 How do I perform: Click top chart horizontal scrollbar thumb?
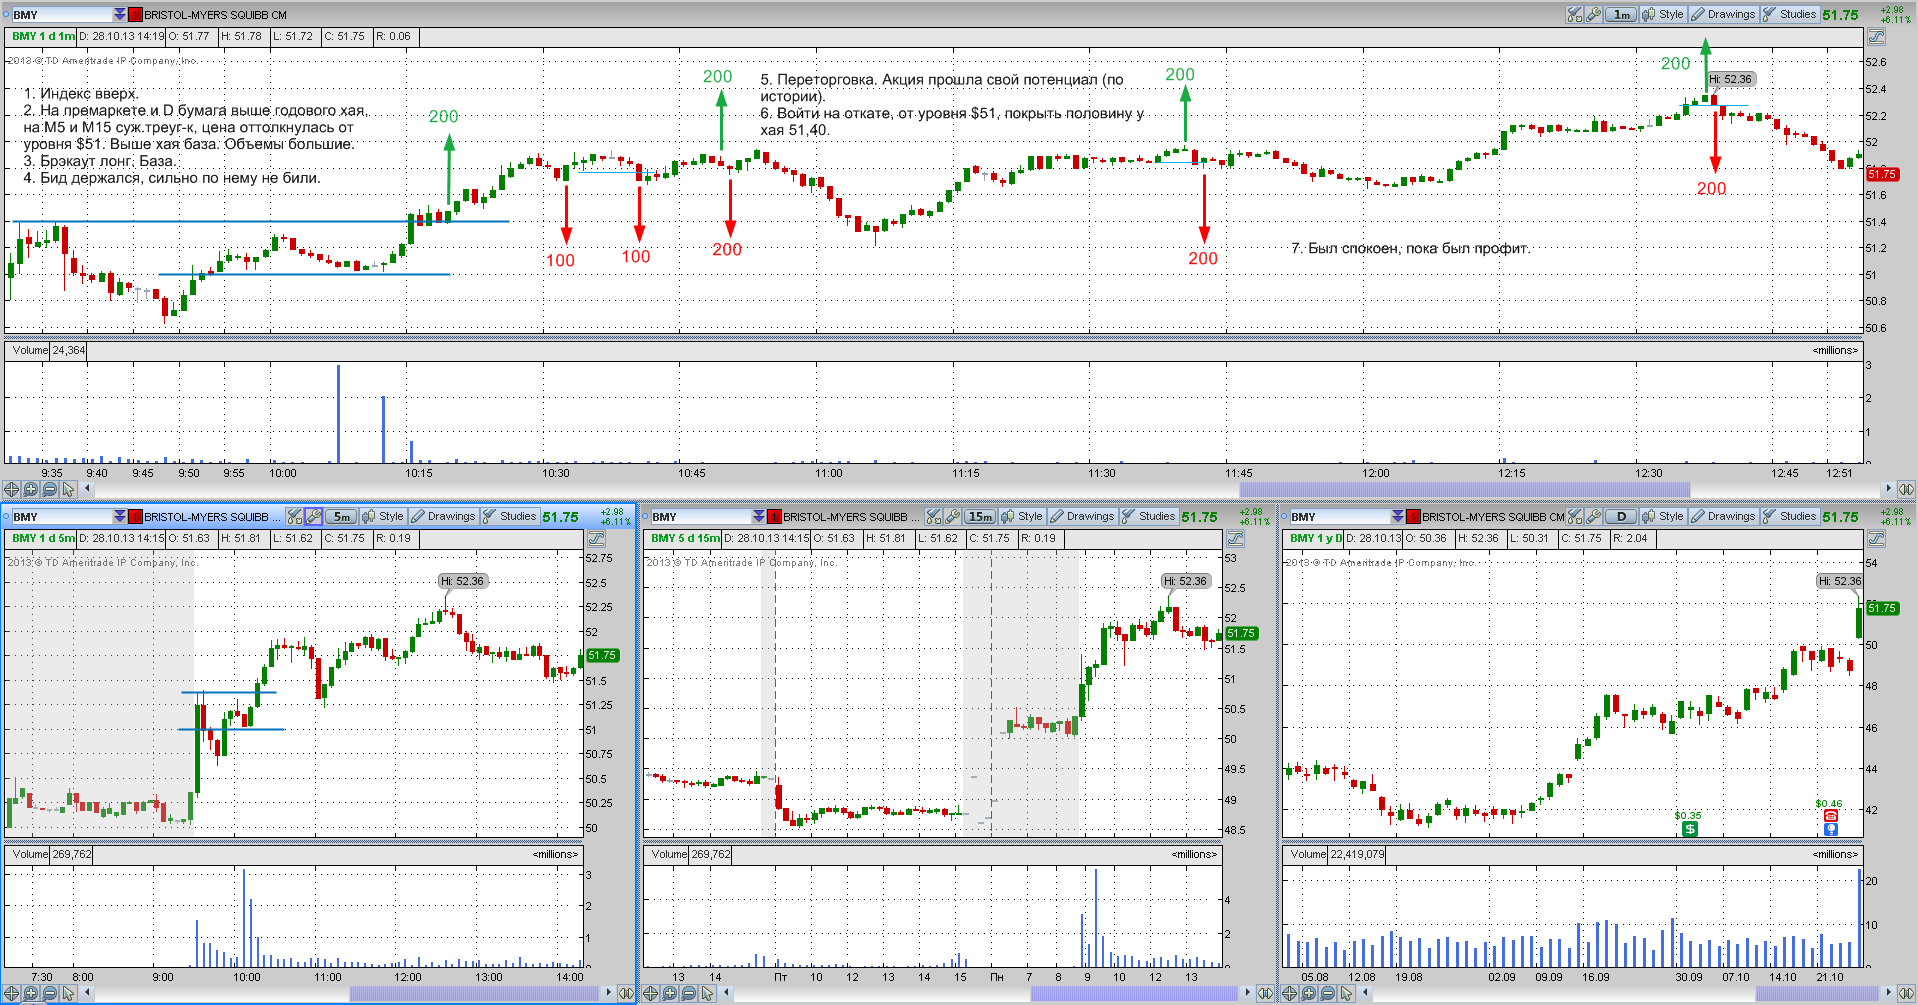[1464, 489]
